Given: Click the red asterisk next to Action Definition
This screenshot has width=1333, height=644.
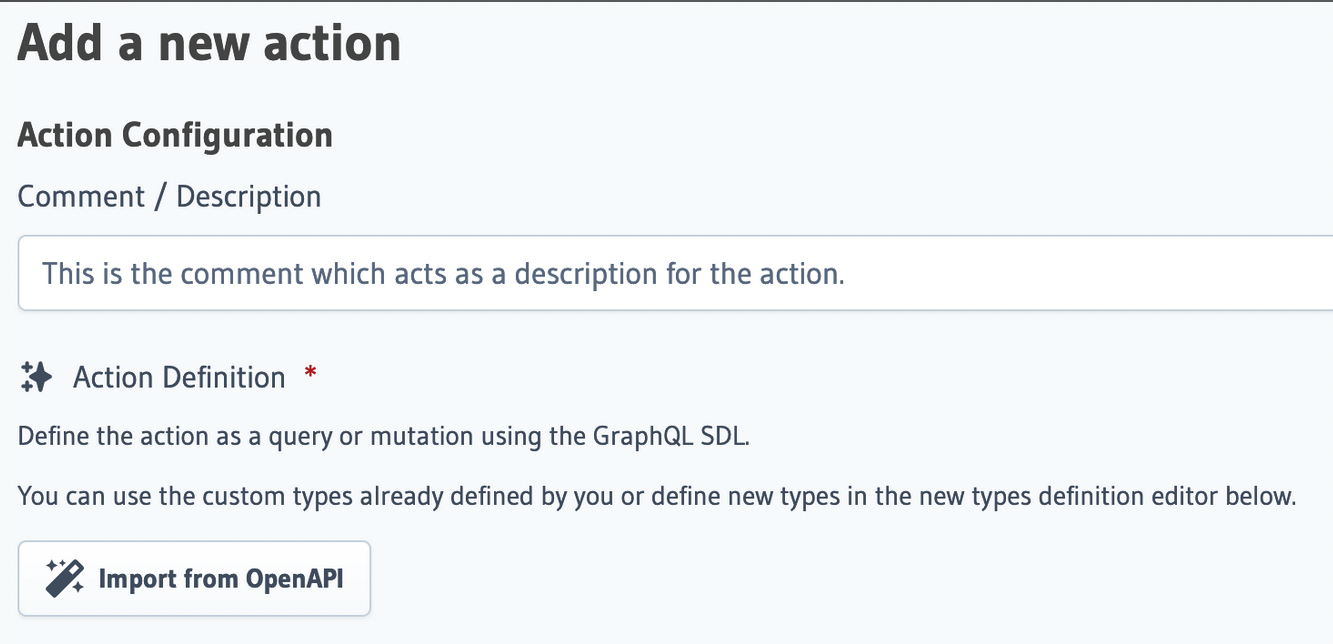Looking at the screenshot, I should coord(310,372).
